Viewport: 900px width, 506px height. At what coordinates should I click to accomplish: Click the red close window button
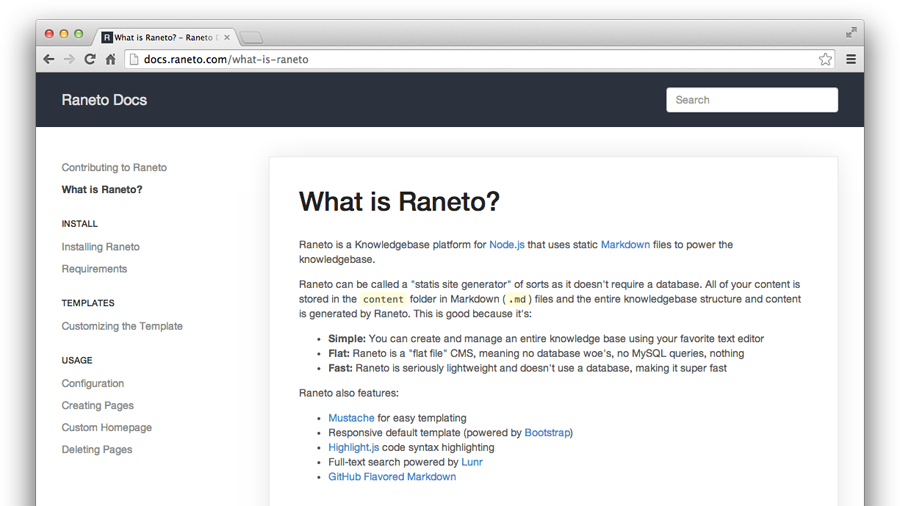(49, 34)
